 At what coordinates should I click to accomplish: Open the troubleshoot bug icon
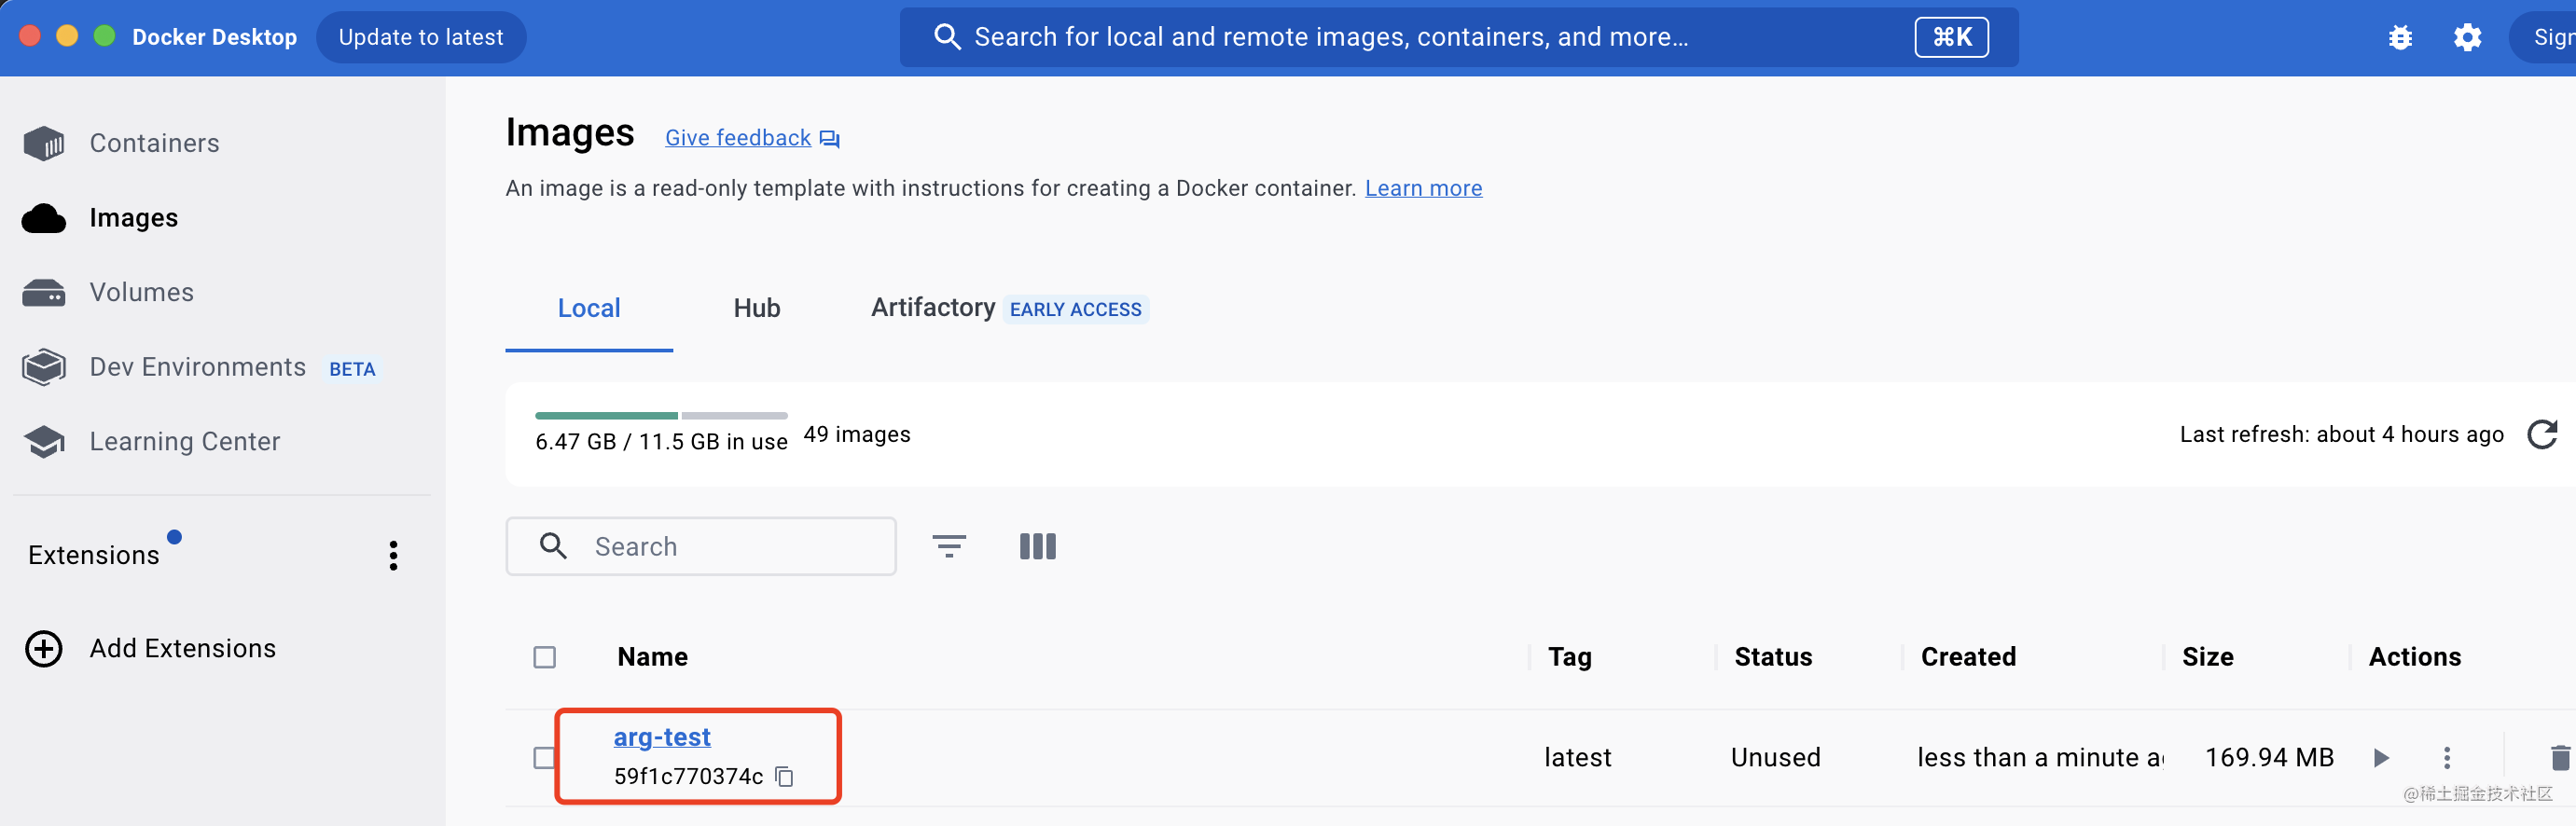coord(2400,38)
